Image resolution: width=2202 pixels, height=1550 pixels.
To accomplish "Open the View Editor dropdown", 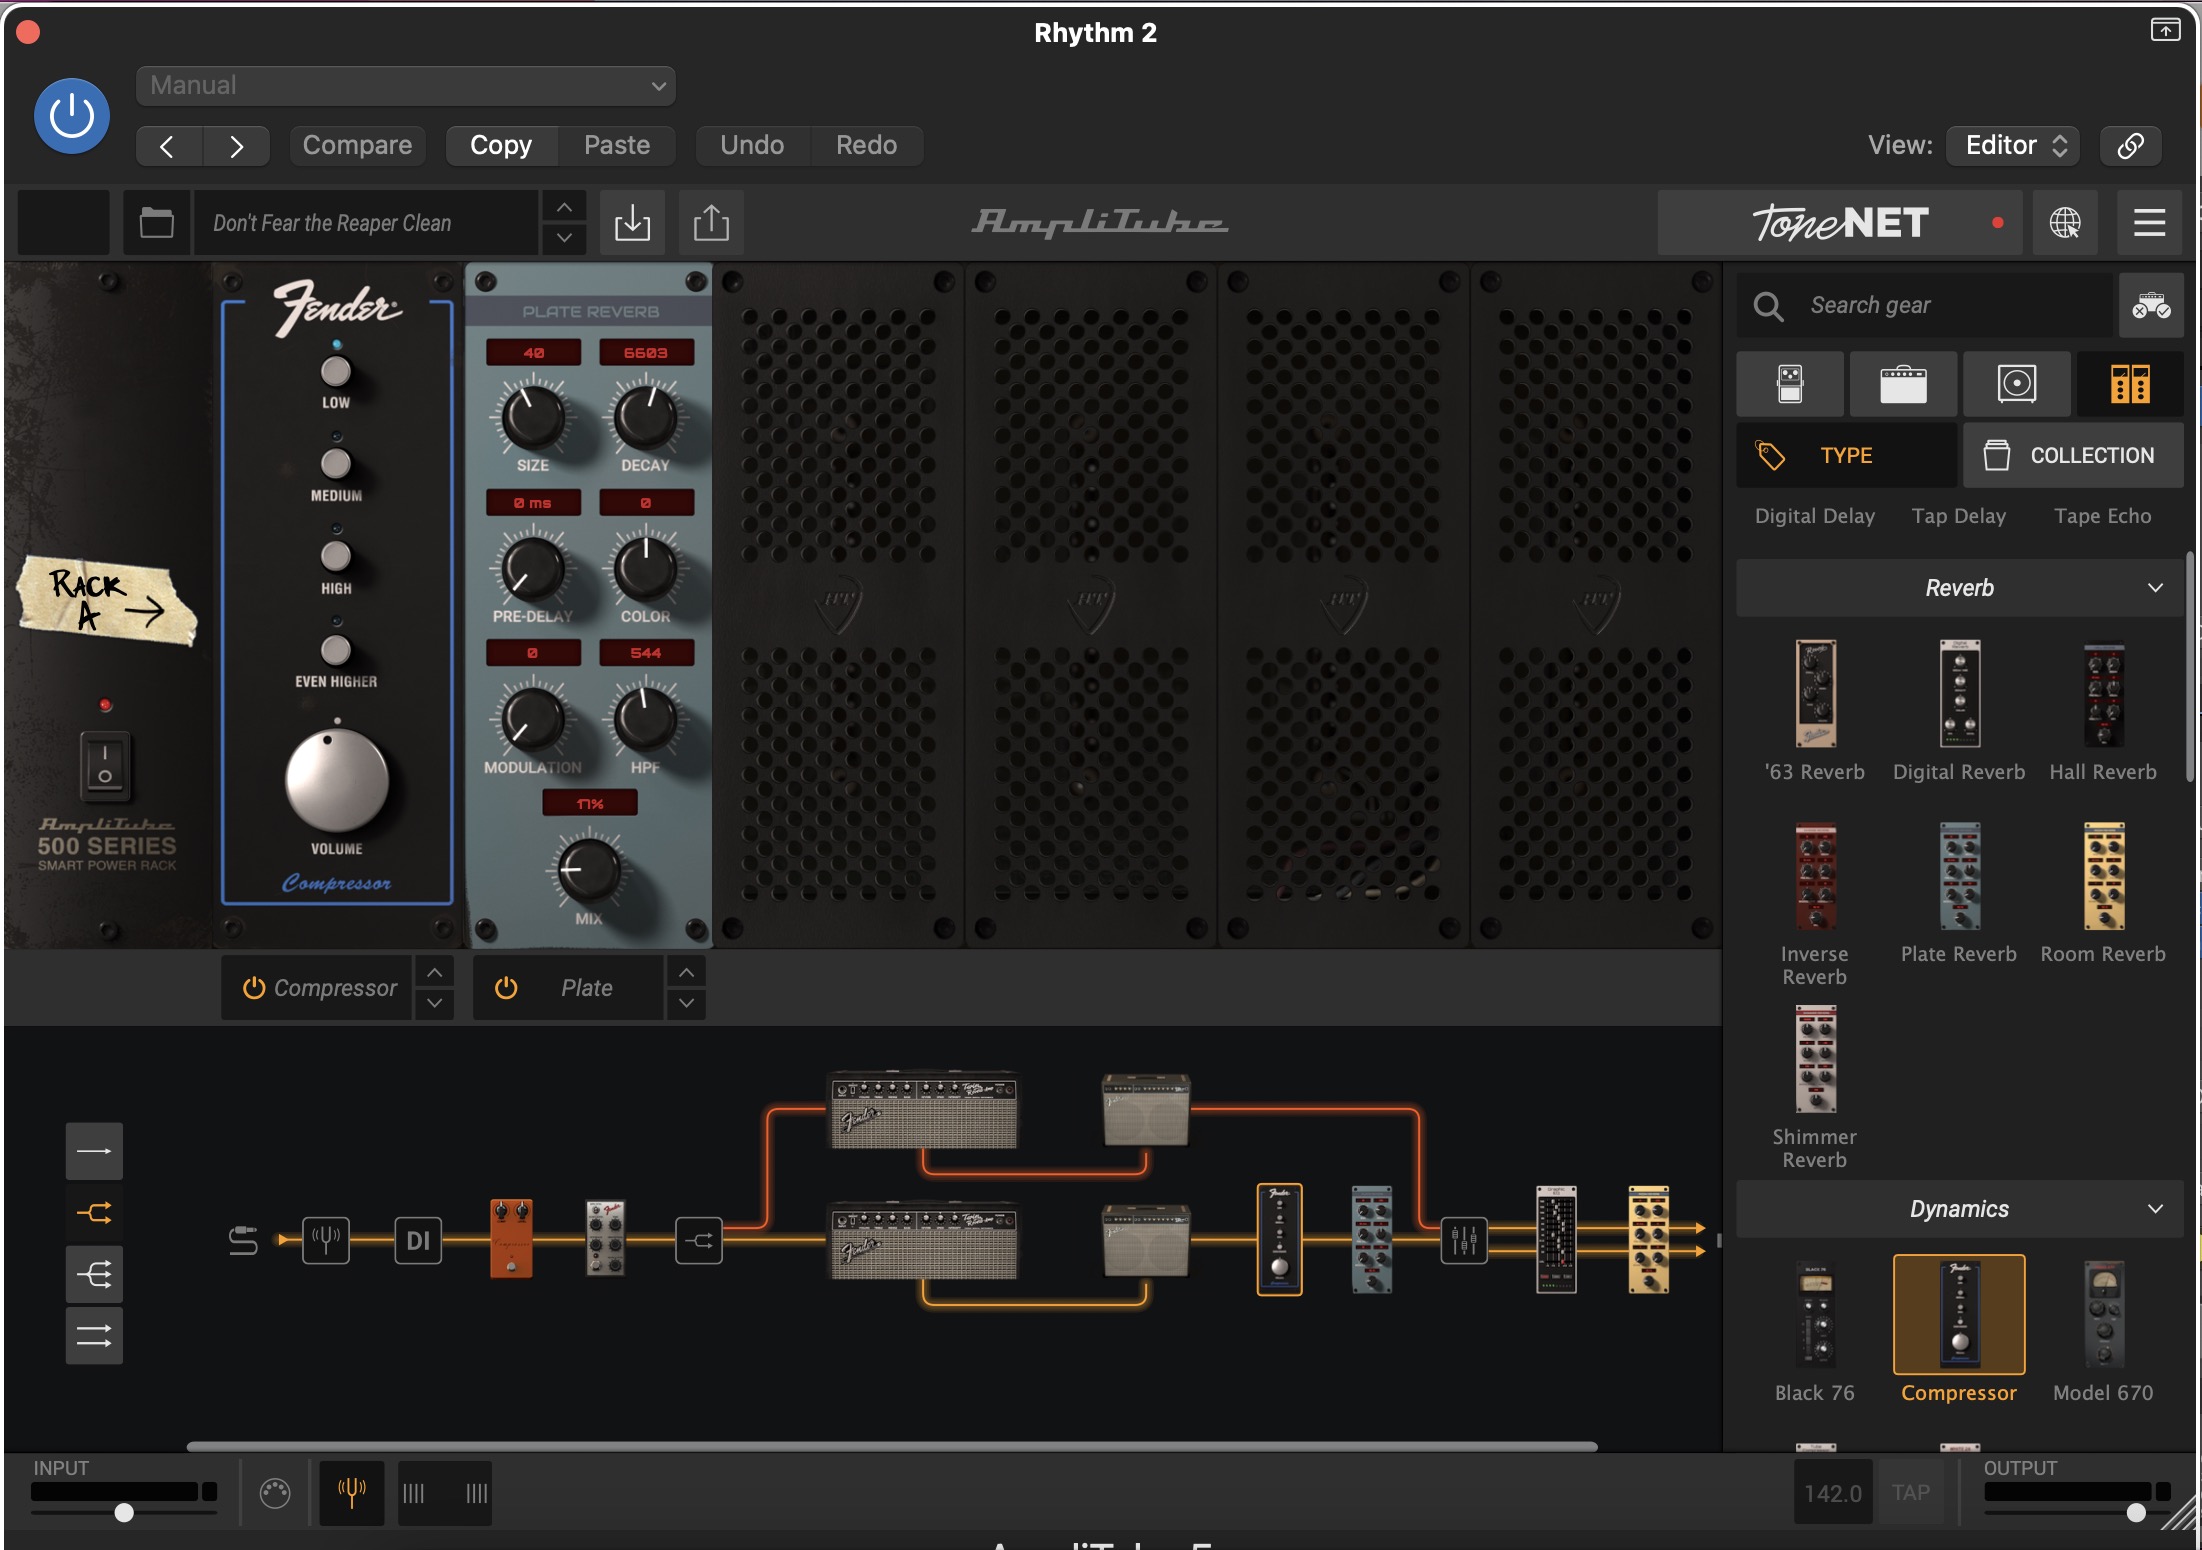I will (x=2014, y=146).
